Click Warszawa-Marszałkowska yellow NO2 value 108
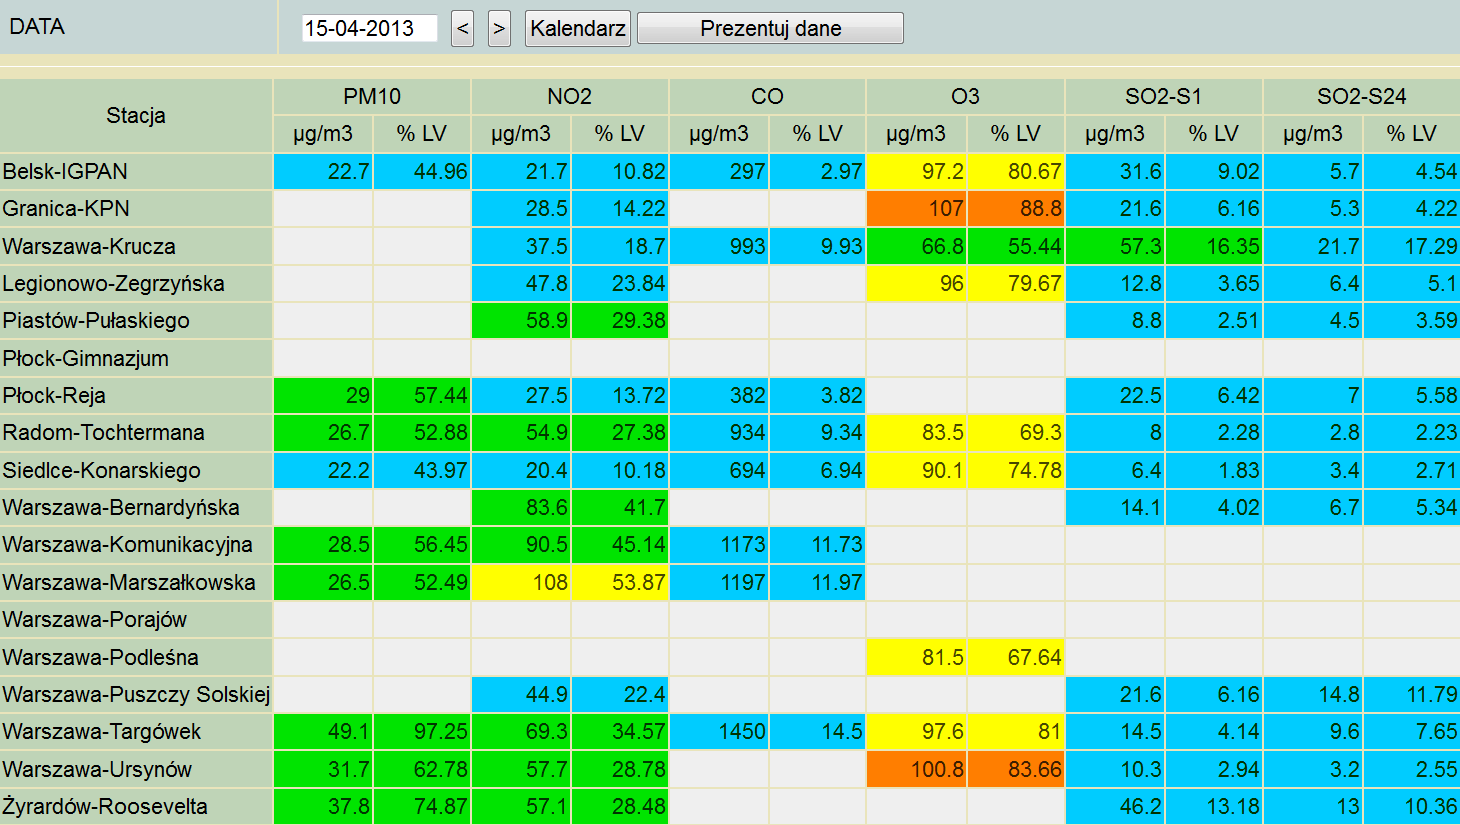Image resolution: width=1460 pixels, height=825 pixels. (x=521, y=582)
